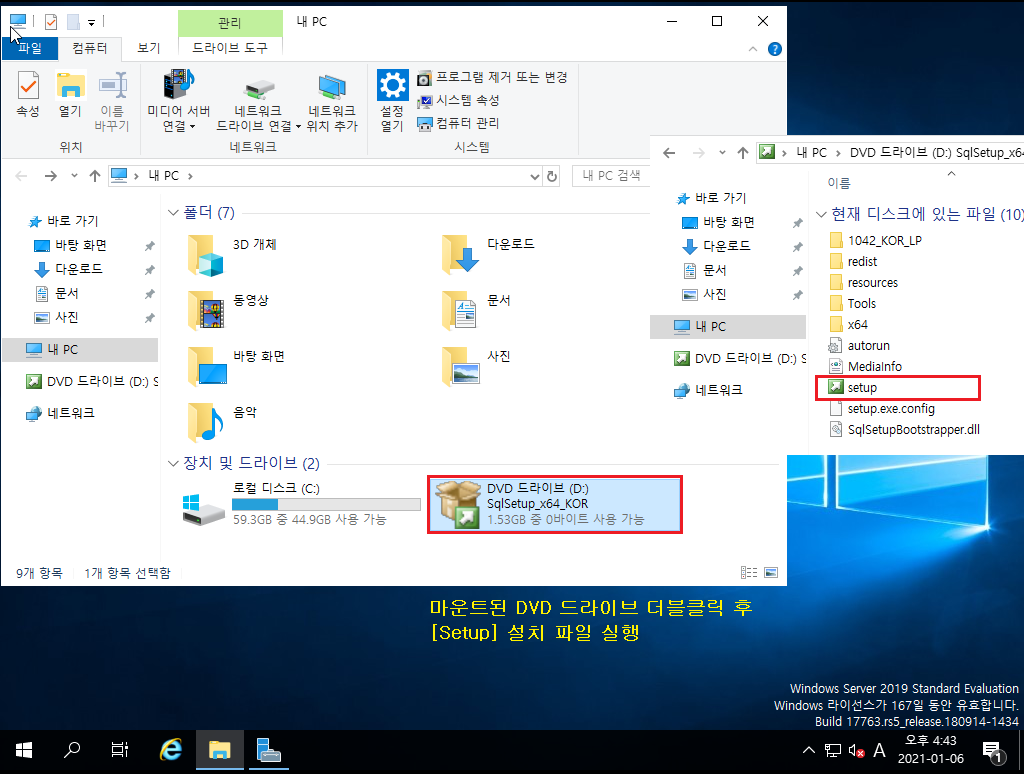Click the 미디어 서버 연결 ribbon icon

click(179, 101)
